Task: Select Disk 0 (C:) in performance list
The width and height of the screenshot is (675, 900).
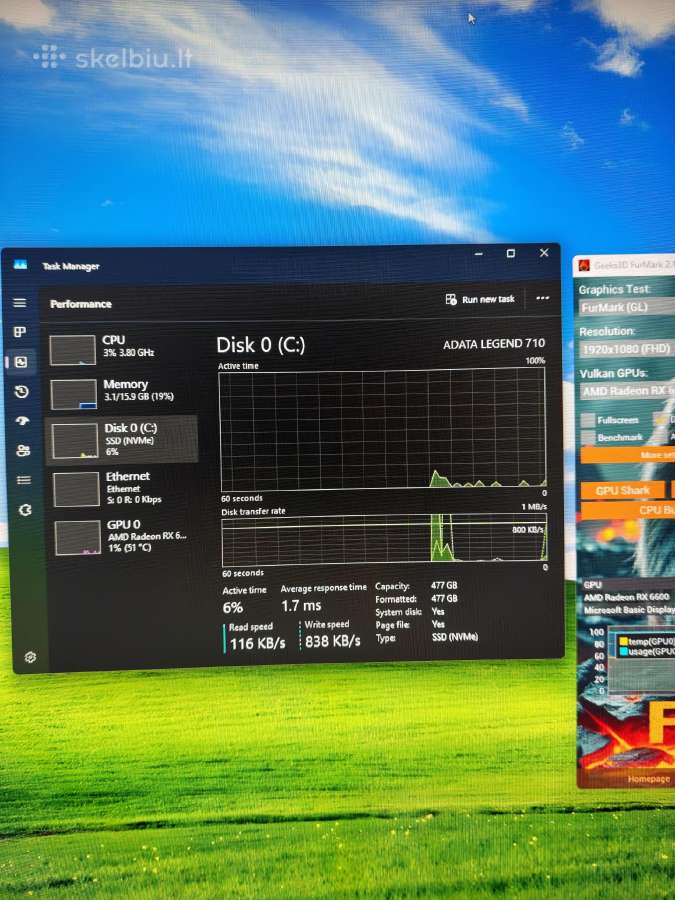Action: pyautogui.click(x=122, y=440)
